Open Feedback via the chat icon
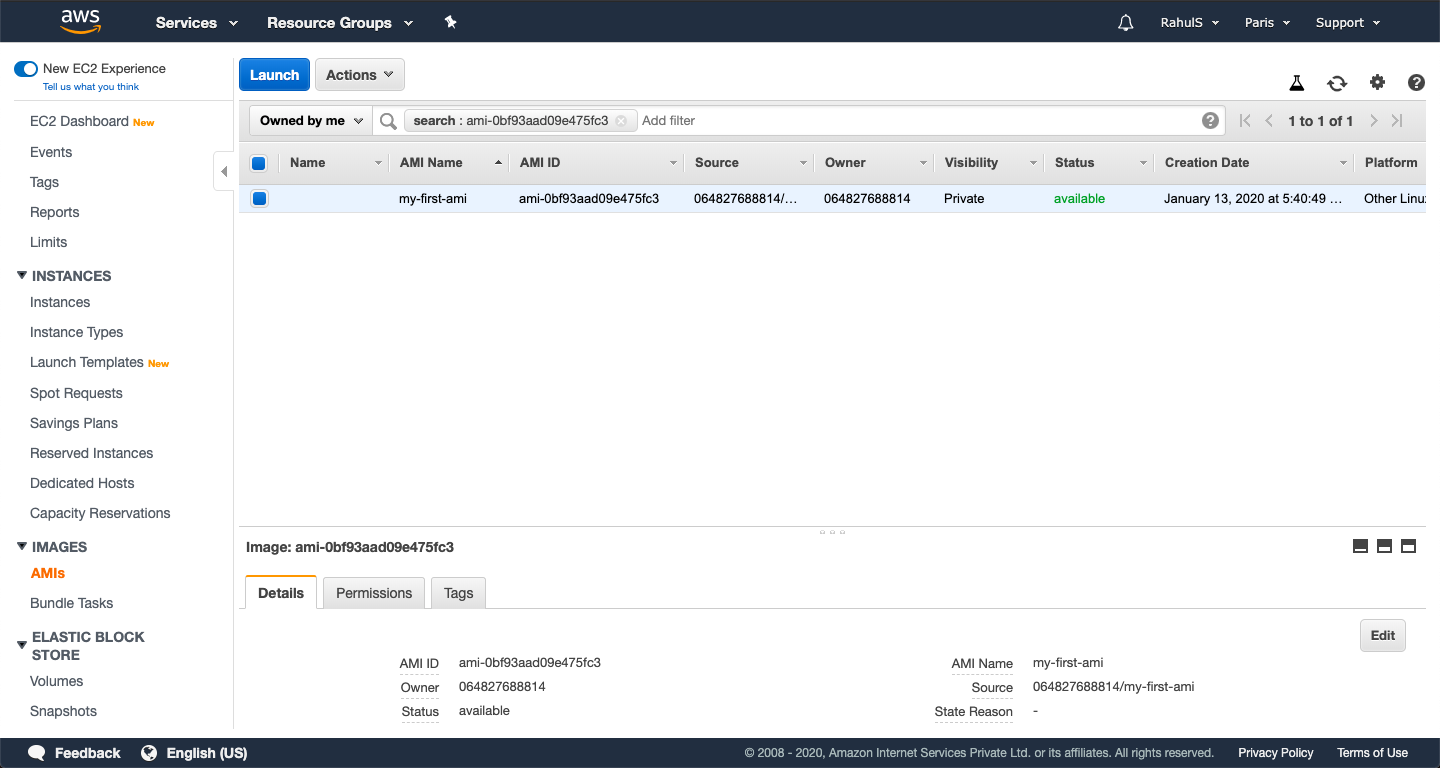This screenshot has width=1440, height=768. (x=36, y=752)
